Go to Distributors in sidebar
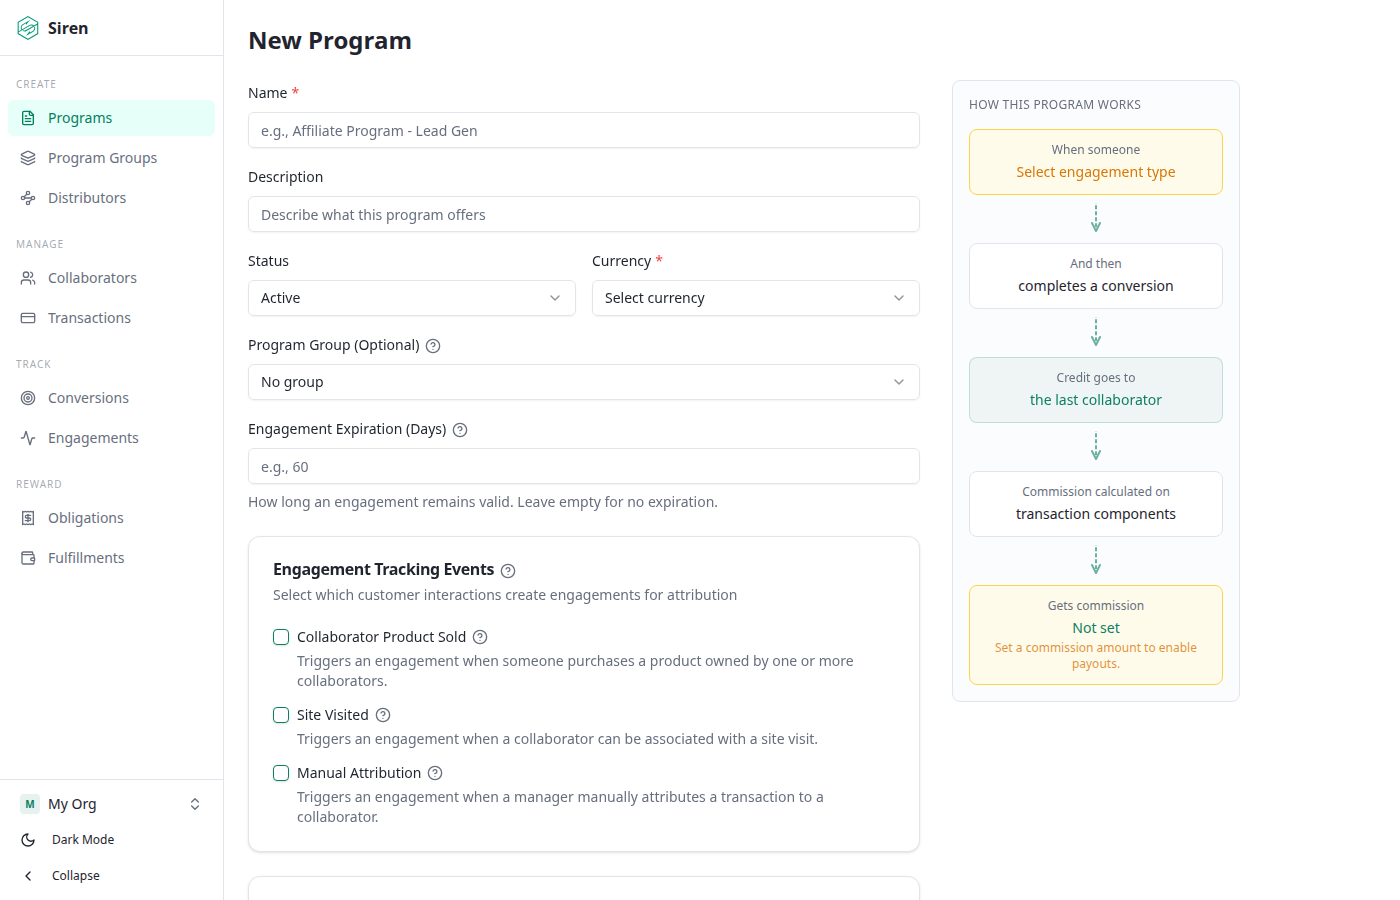Image resolution: width=1400 pixels, height=900 pixels. click(x=87, y=198)
